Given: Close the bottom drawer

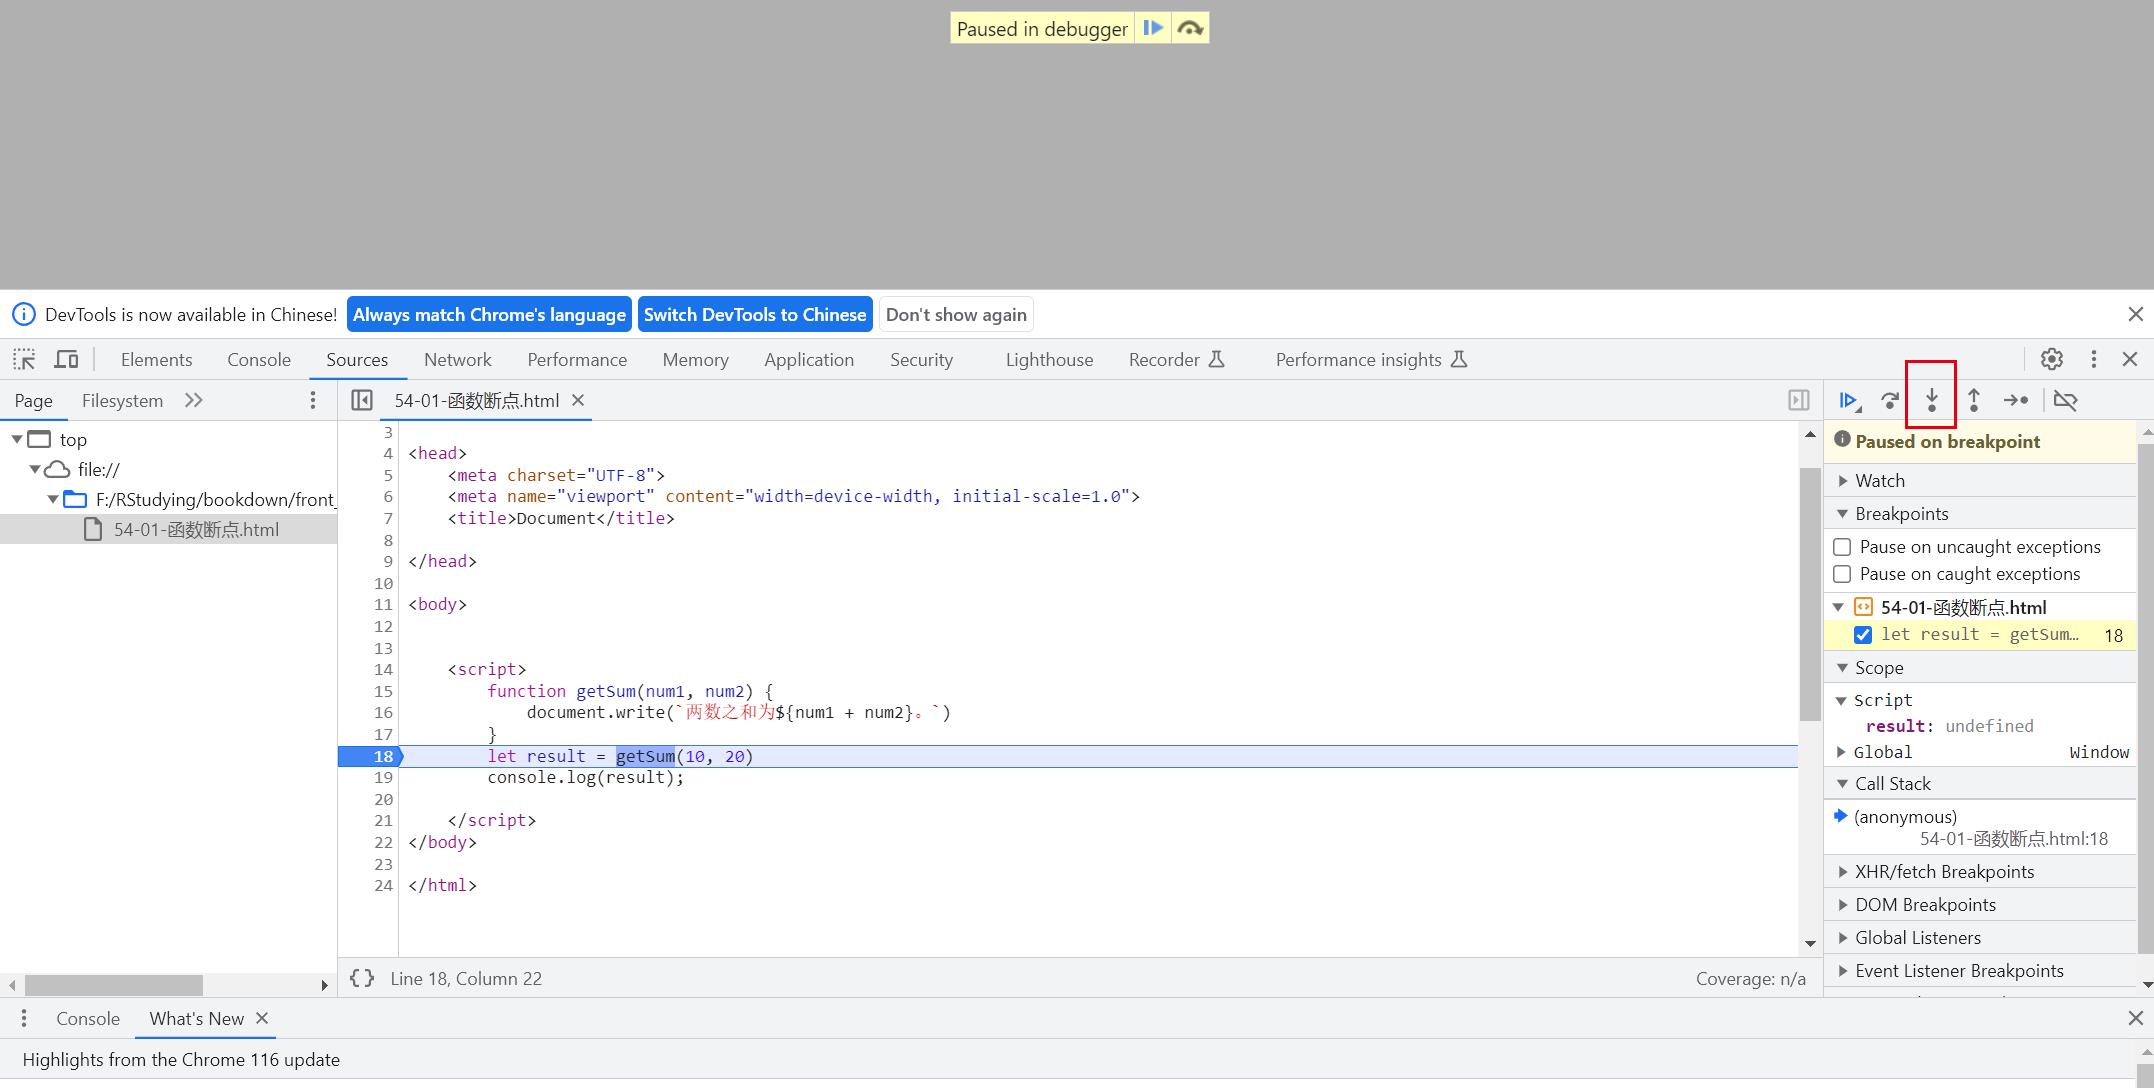Looking at the screenshot, I should click(2135, 1018).
